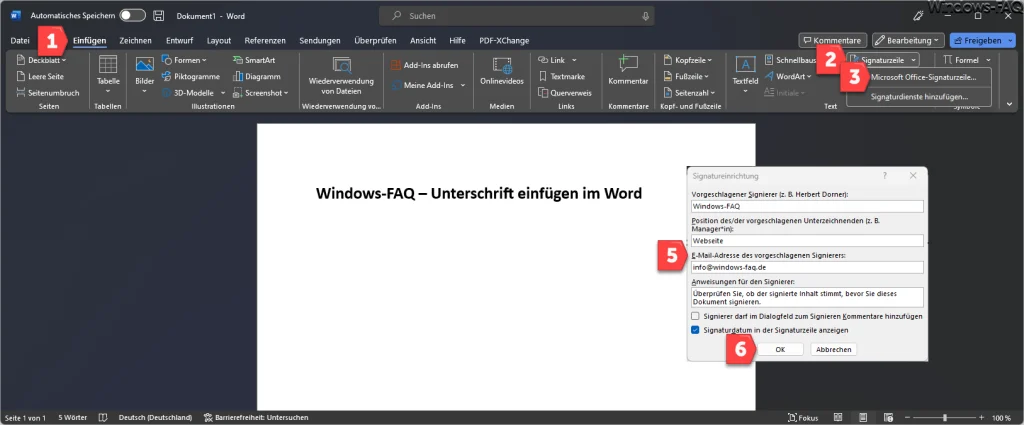The width and height of the screenshot is (1024, 425).
Task: Click the Kommentar new comment icon
Action: tap(628, 64)
